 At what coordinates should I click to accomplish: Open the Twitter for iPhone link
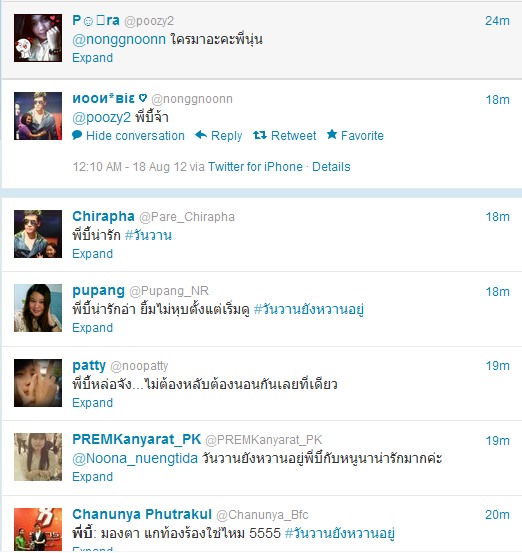[255, 167]
